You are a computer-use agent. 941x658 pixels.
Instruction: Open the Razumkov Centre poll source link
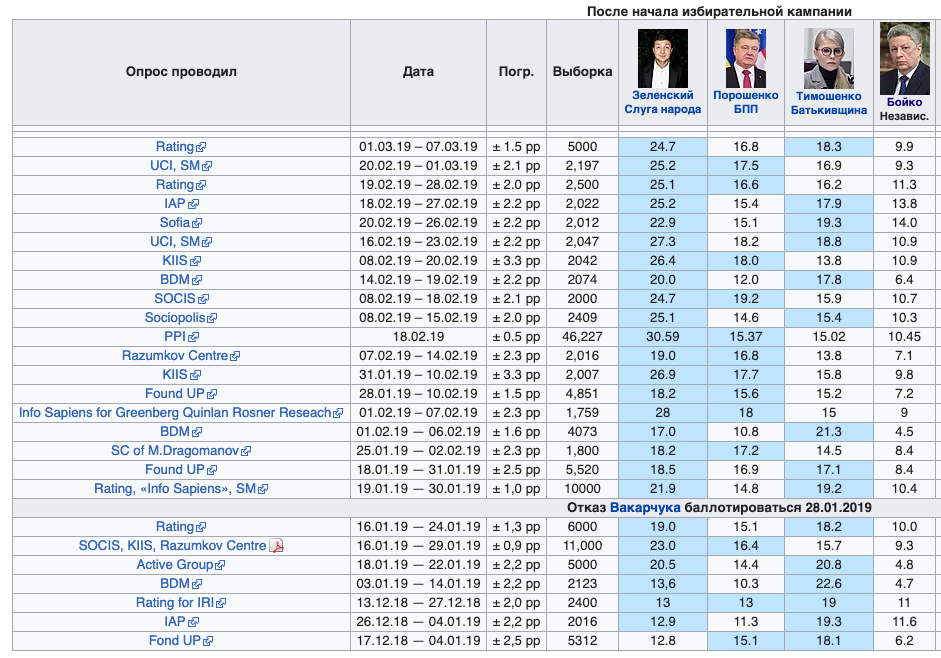coord(175,356)
